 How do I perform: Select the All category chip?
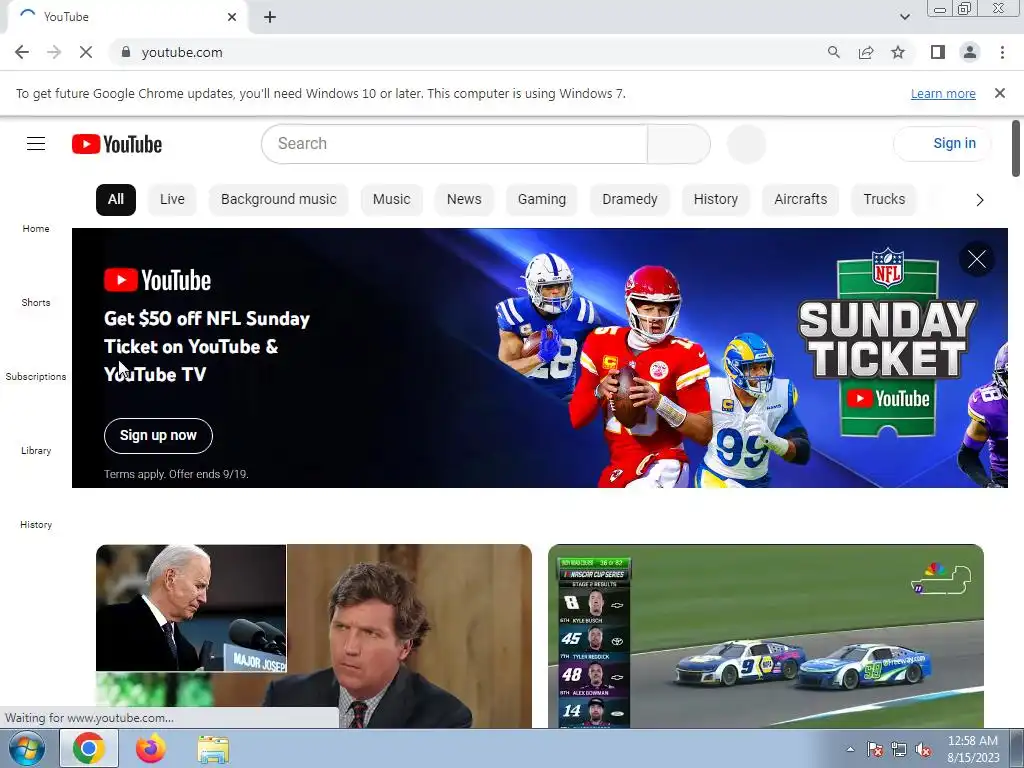pos(116,200)
